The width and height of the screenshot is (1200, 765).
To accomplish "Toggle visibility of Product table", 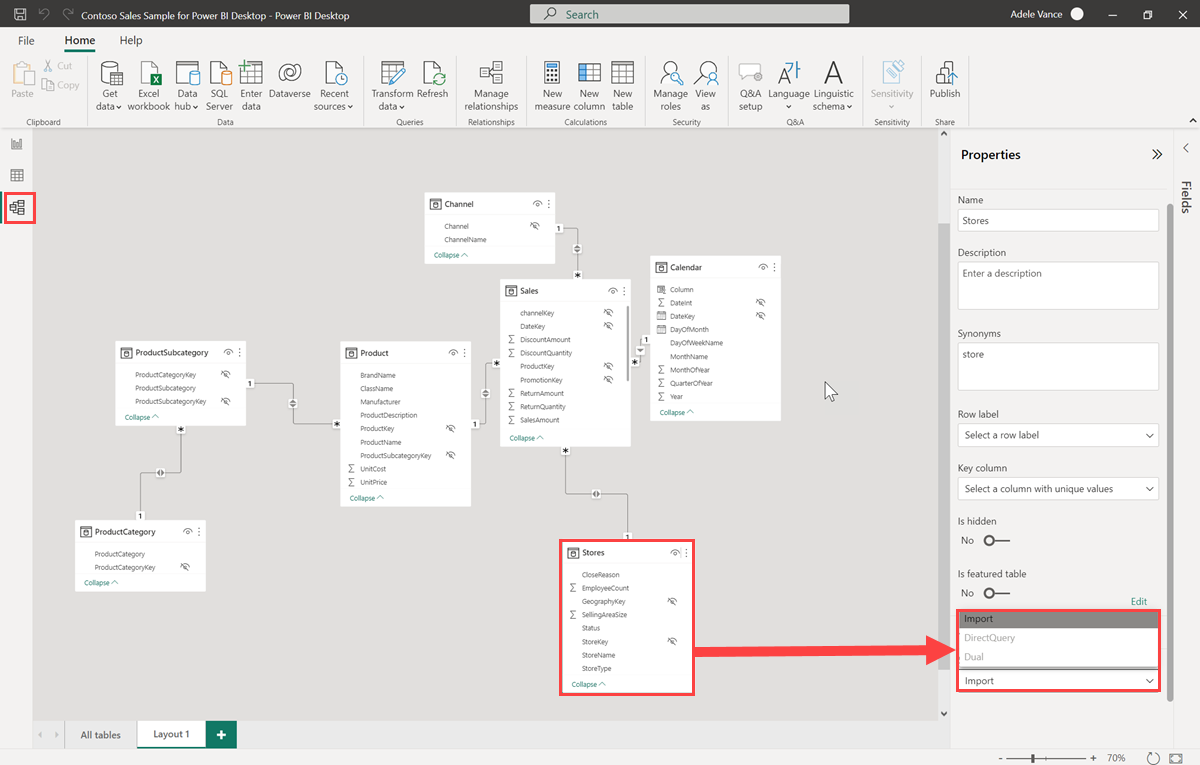I will pos(453,353).
